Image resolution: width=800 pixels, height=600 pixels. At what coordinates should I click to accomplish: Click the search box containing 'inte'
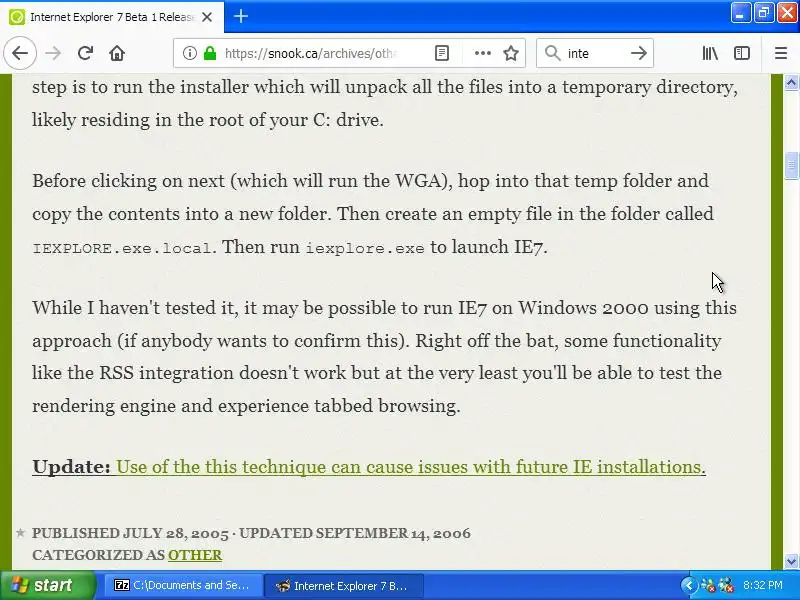pos(594,53)
